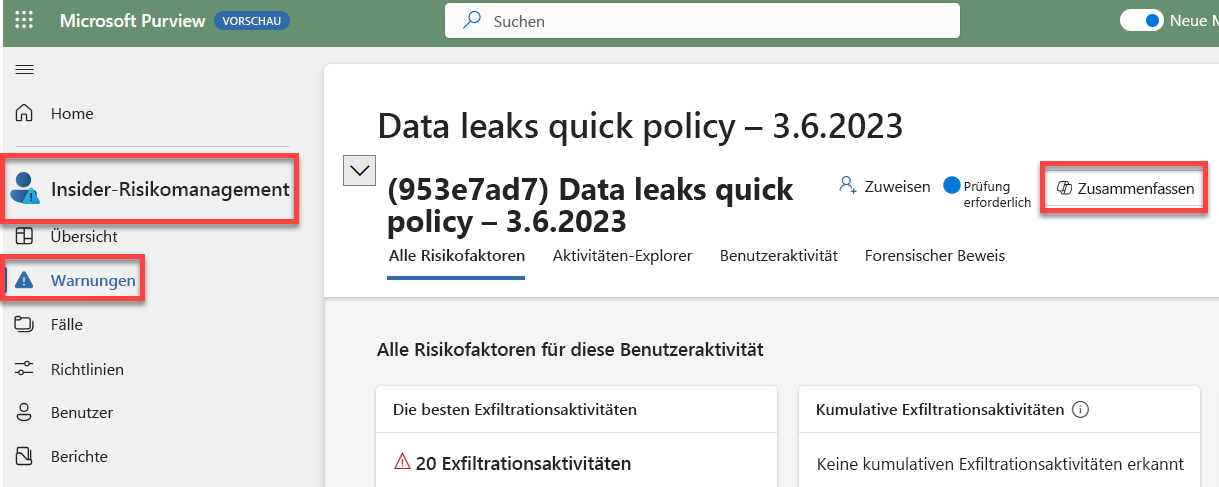Select Warnungen in the sidebar
This screenshot has height=487, width=1219.
coord(92,281)
